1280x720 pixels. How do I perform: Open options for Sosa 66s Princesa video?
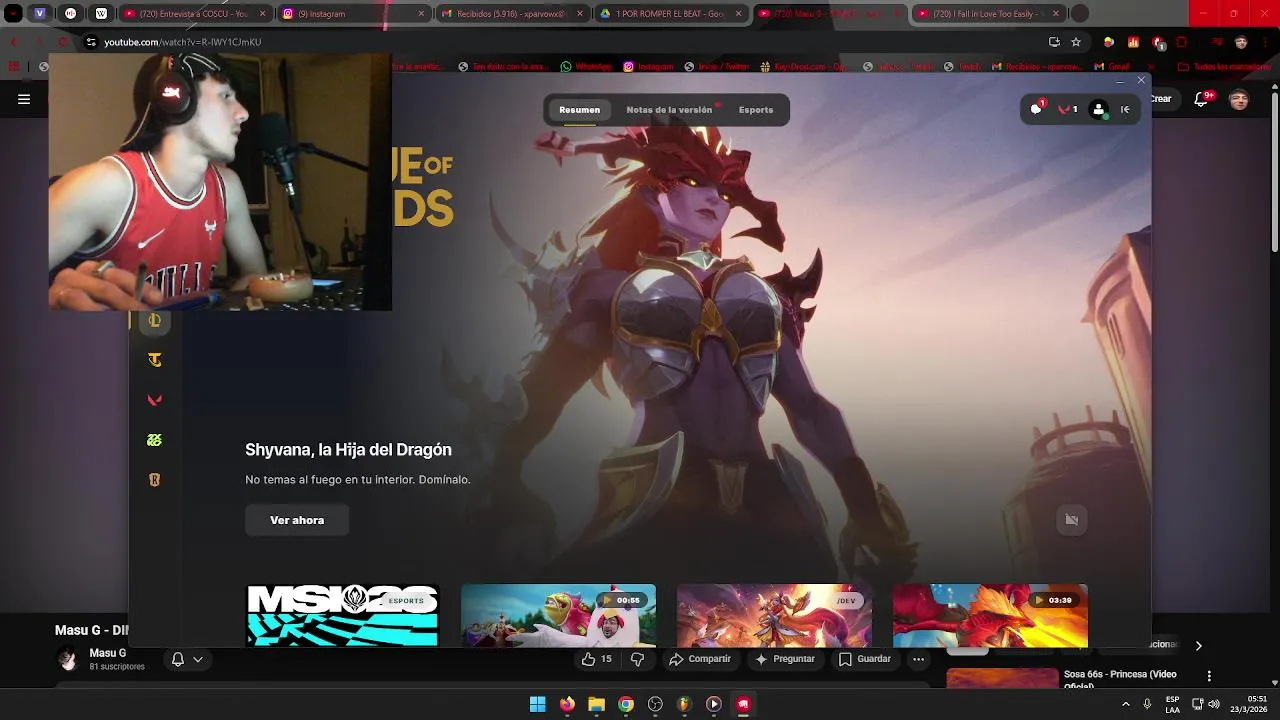coord(1209,676)
